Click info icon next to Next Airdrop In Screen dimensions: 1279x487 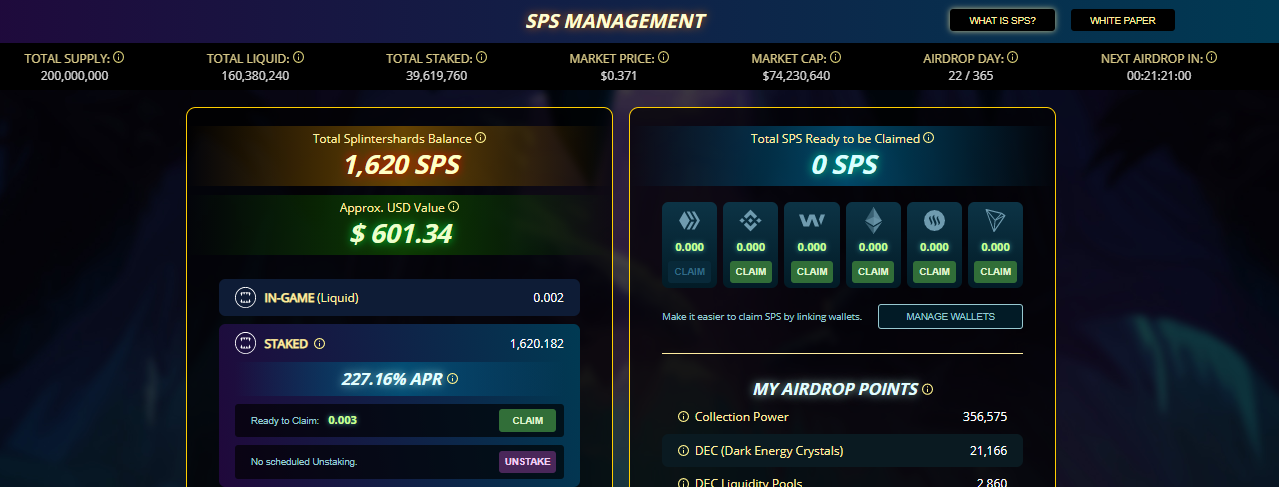coord(1212,58)
